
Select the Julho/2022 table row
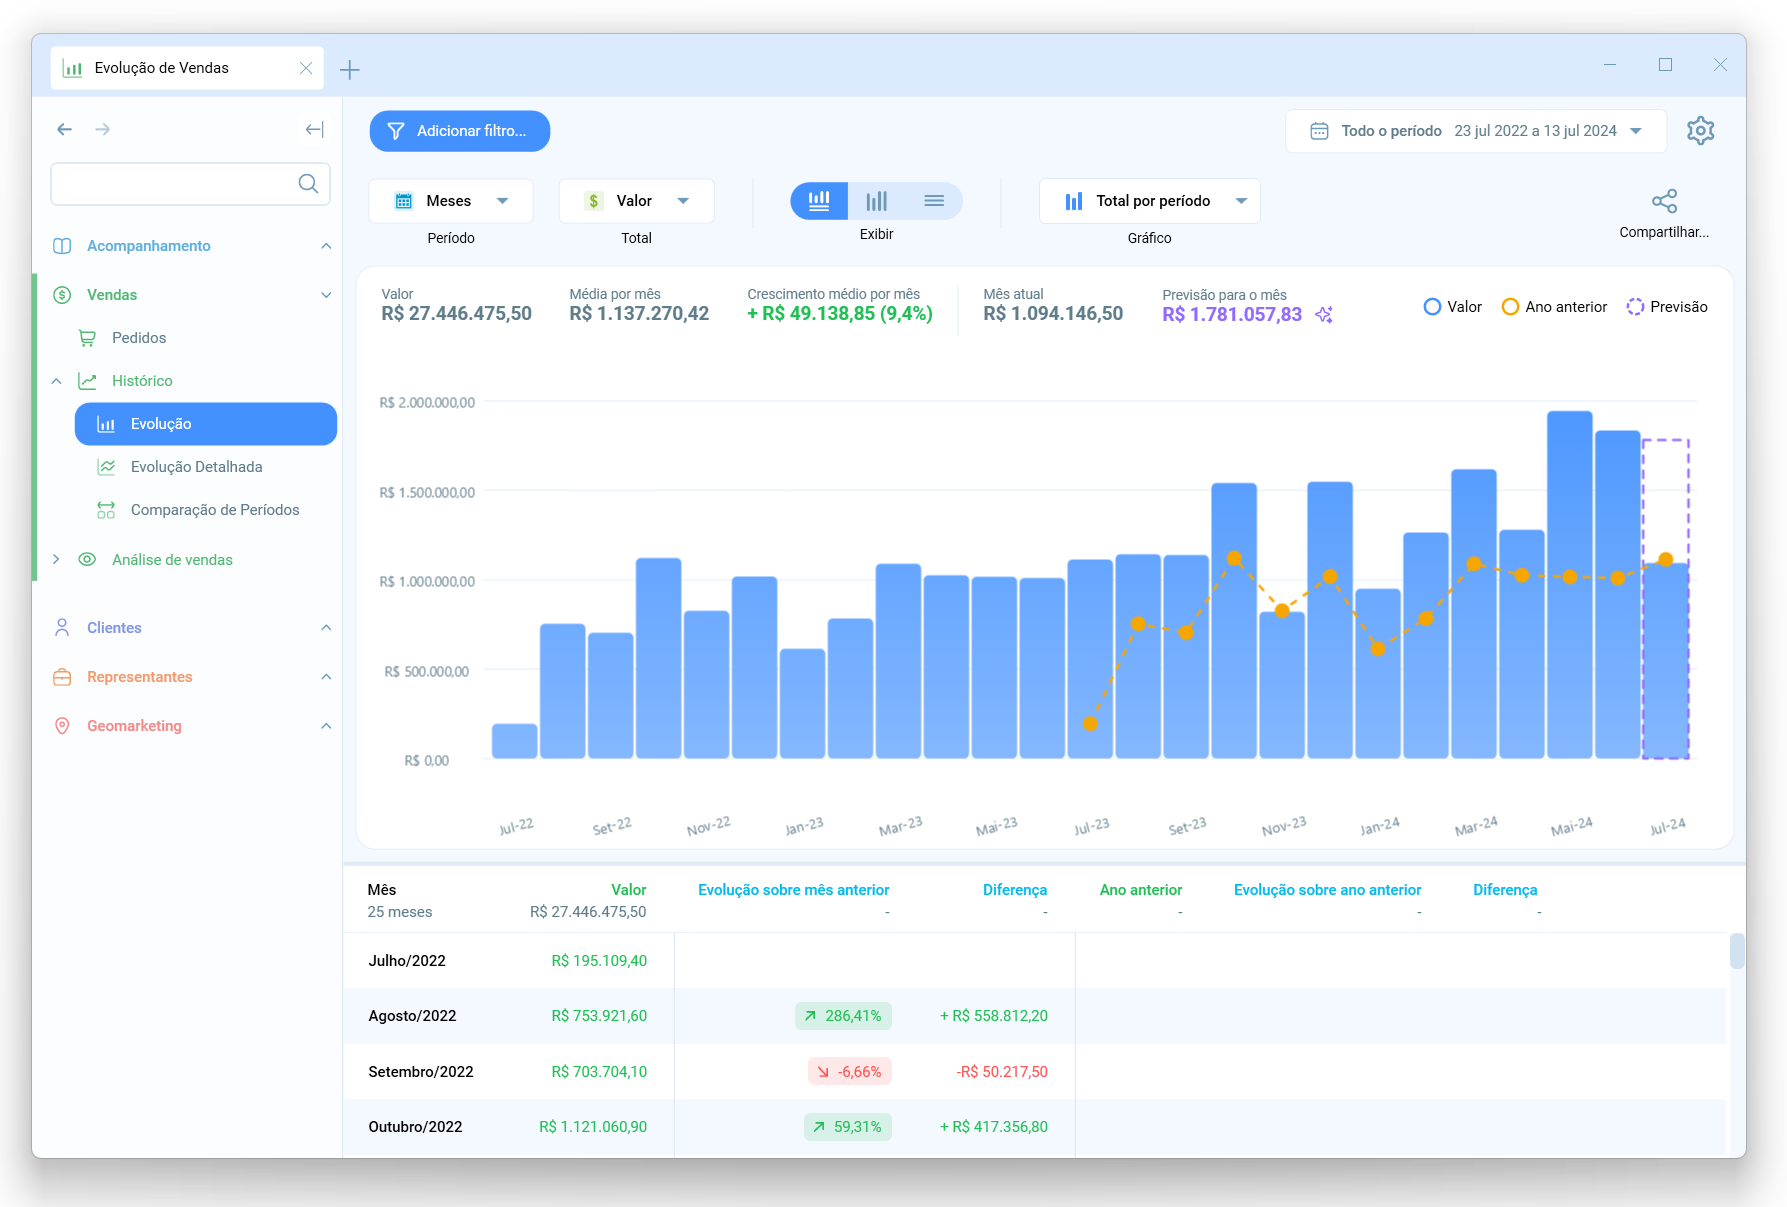pyautogui.click(x=1035, y=961)
